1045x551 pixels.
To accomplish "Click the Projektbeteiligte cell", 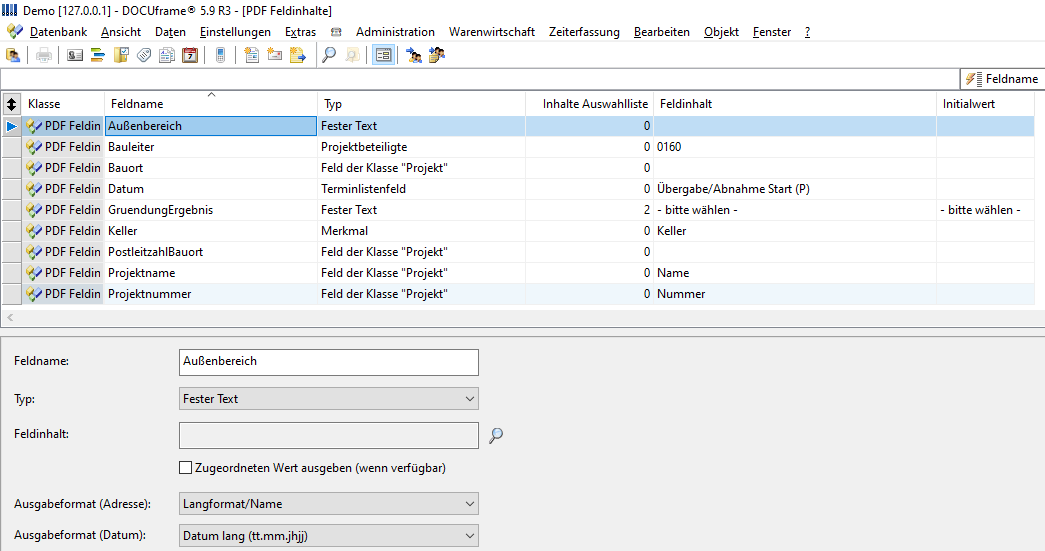I will click(x=421, y=147).
